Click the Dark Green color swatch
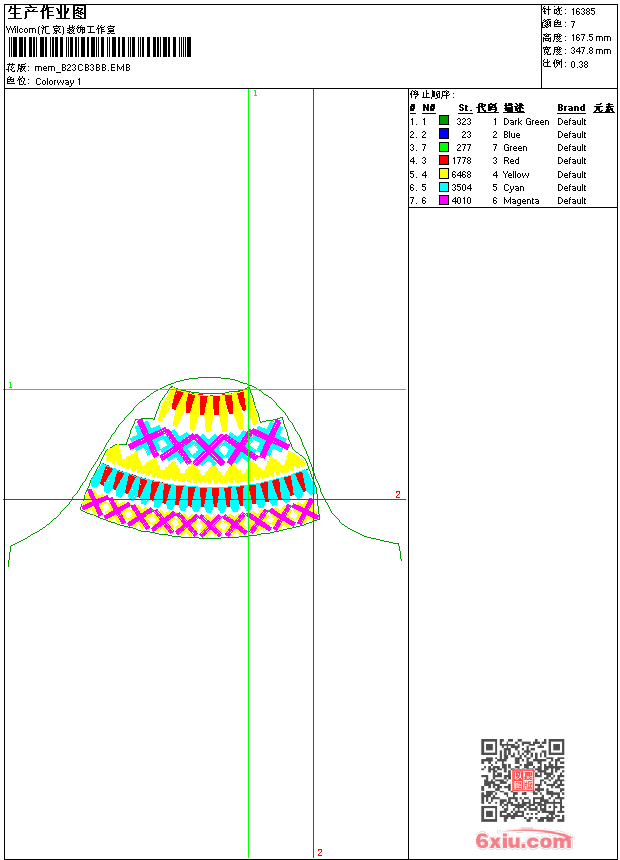Screen dimensions: 620x860 [x=444, y=121]
